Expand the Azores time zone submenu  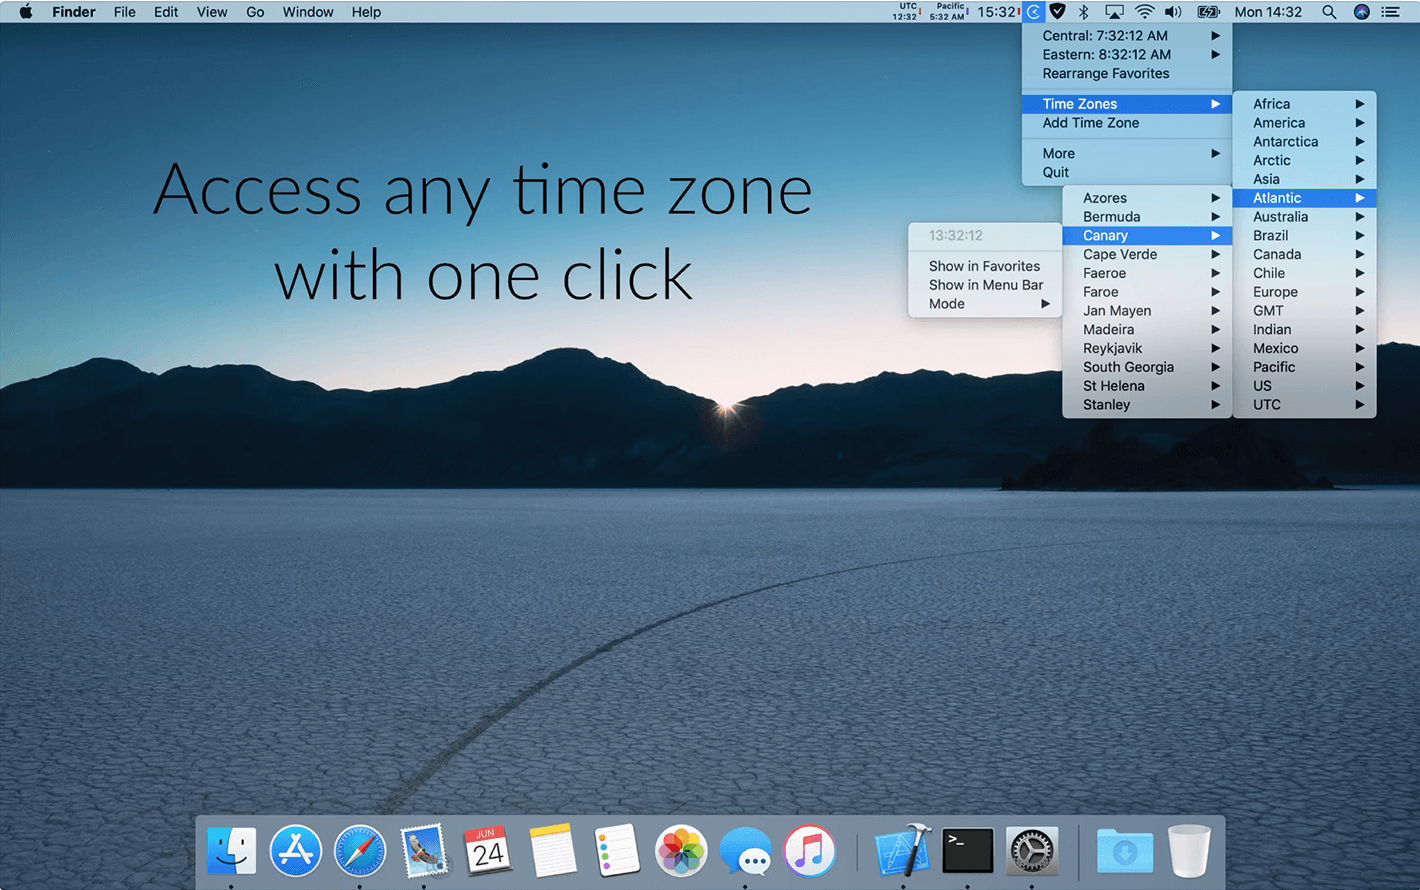tap(1147, 198)
